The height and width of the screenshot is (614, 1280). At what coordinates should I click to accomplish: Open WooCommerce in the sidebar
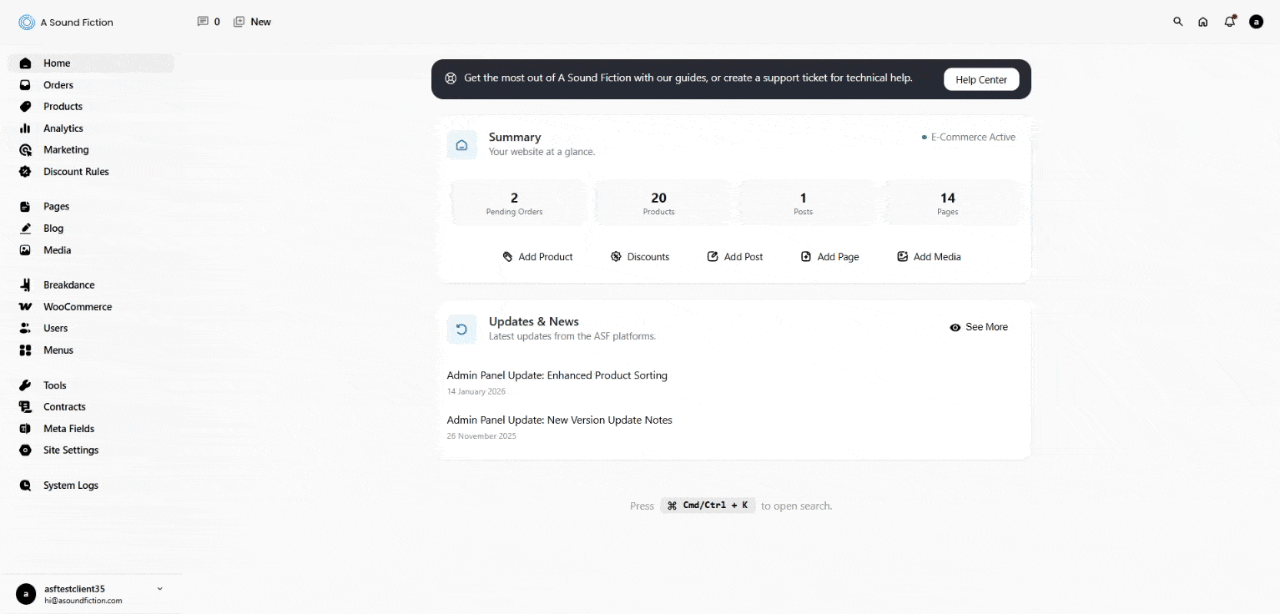click(77, 307)
